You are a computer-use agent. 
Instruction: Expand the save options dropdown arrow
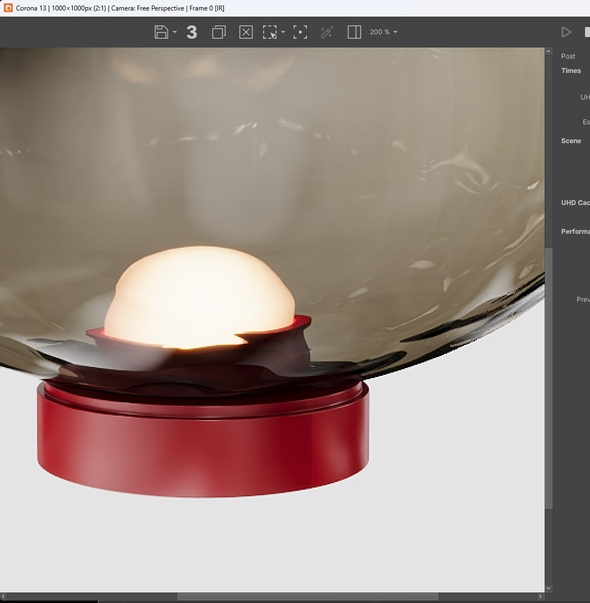click(175, 32)
